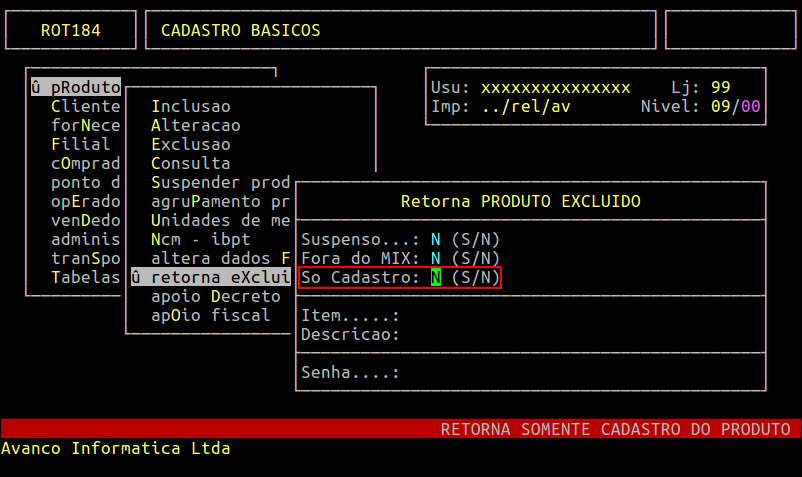Open the 'agruPamento pr' submenu option
802x477 pixels.
click(220, 201)
